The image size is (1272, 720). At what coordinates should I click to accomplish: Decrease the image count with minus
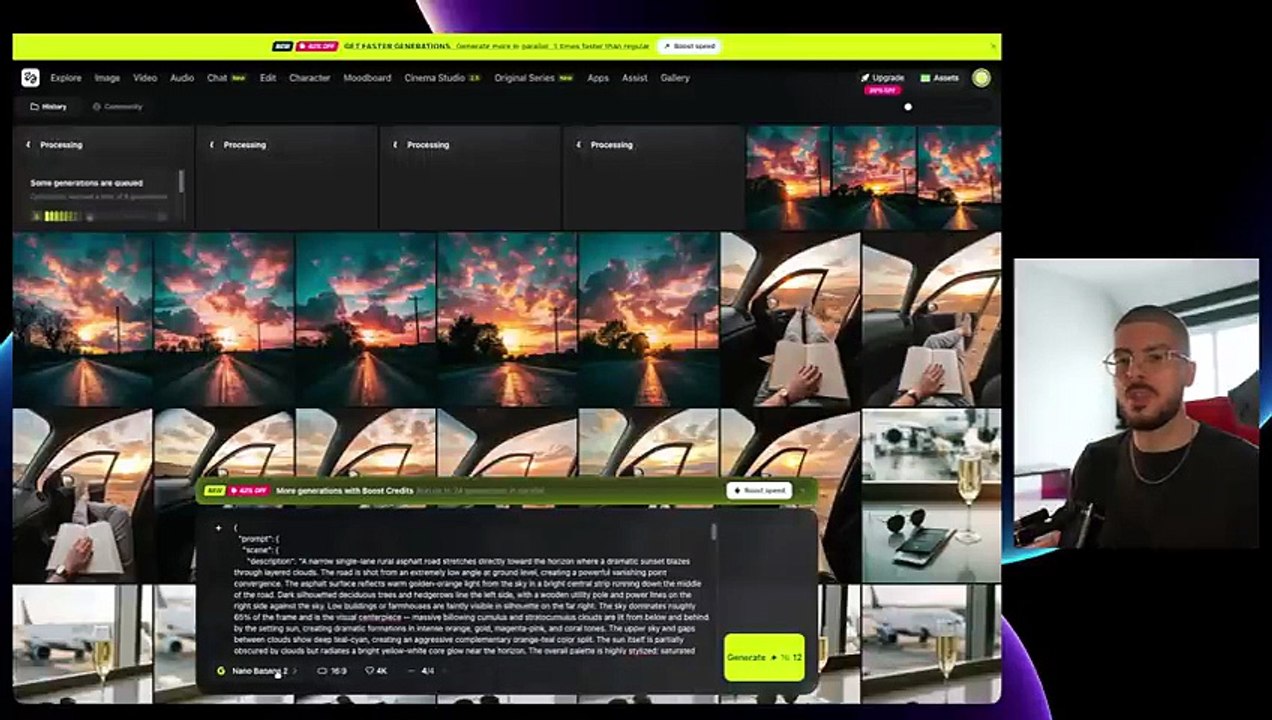(x=412, y=671)
